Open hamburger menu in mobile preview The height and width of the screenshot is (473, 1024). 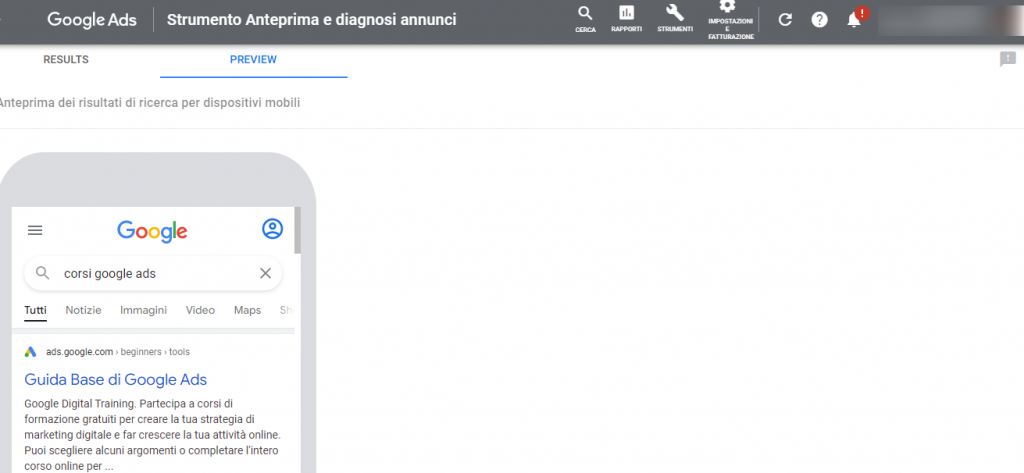(35, 230)
